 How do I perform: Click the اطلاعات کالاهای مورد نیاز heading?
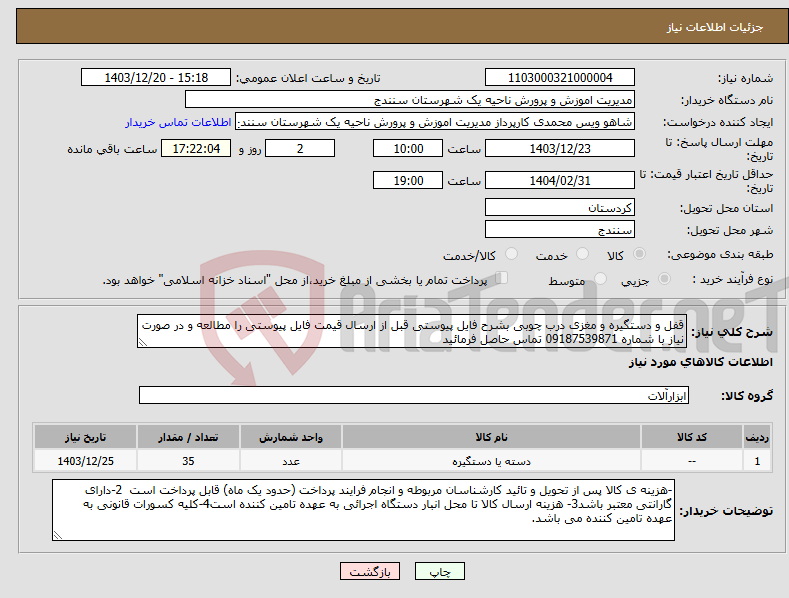click(x=700, y=362)
